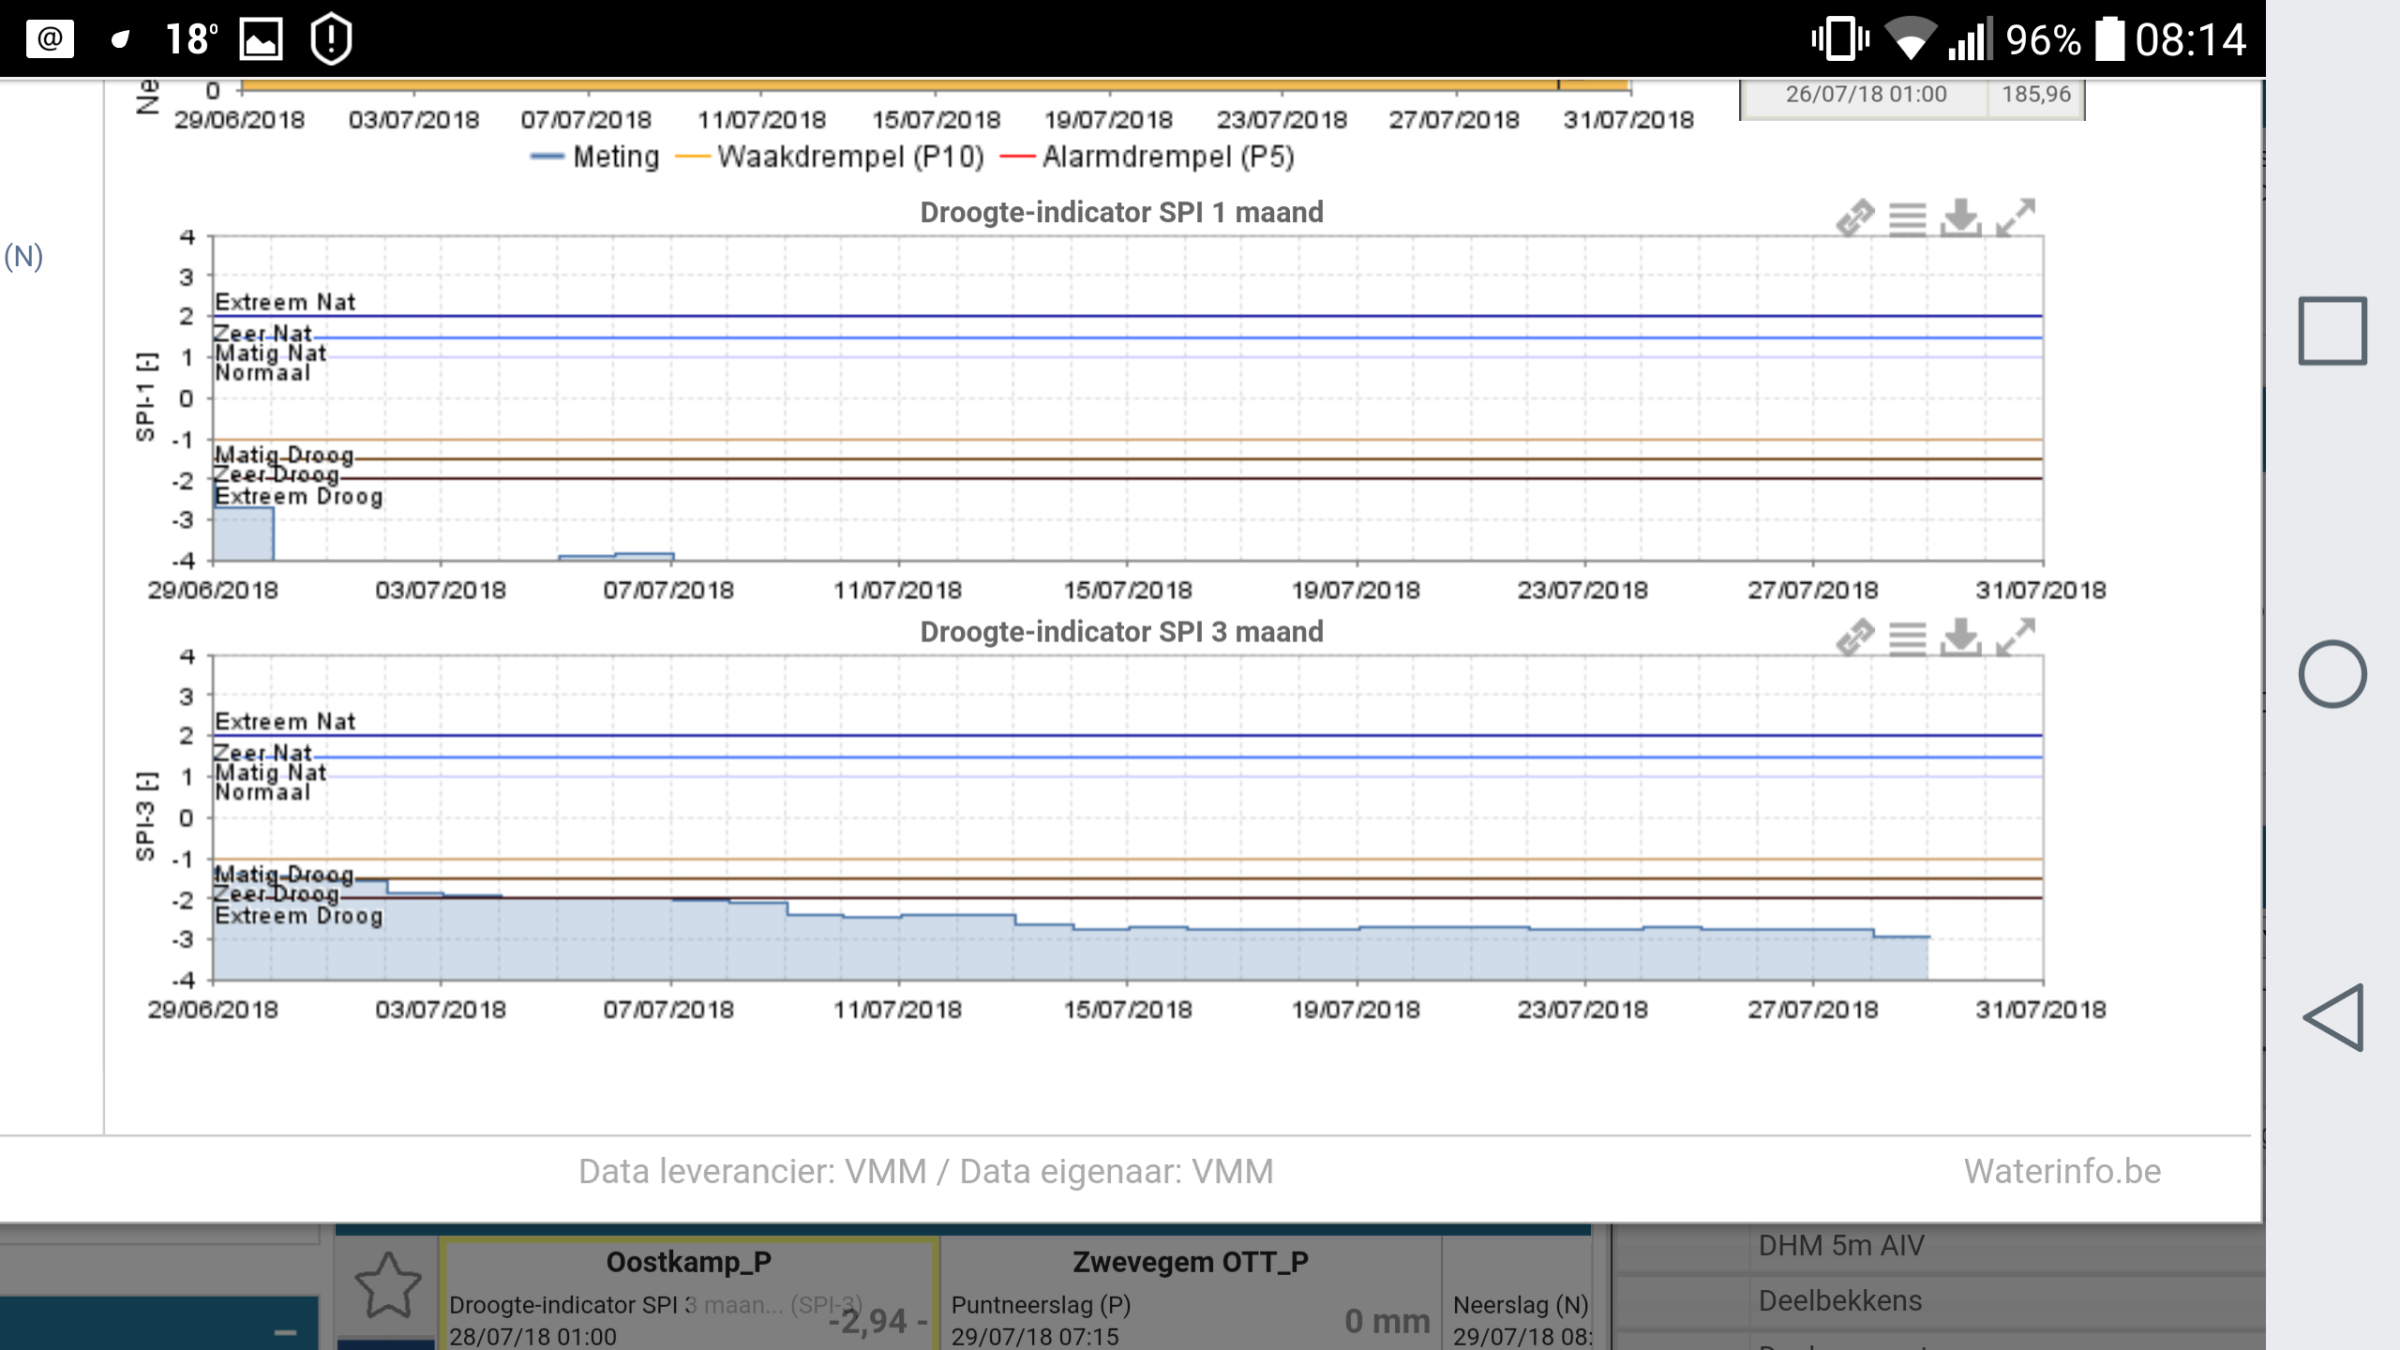This screenshot has height=1350, width=2400.
Task: Click the Data leverancier: VMM footer text
Action: click(926, 1171)
